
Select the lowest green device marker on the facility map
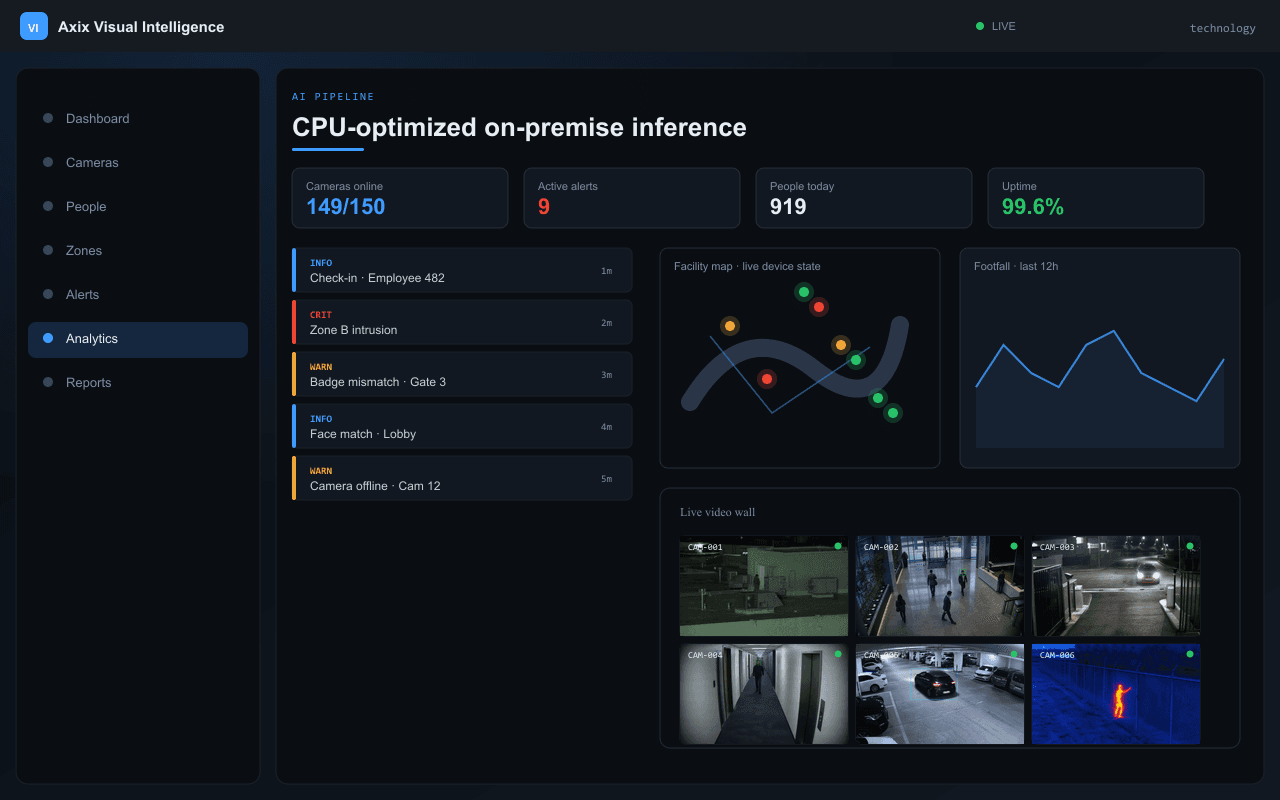[893, 413]
